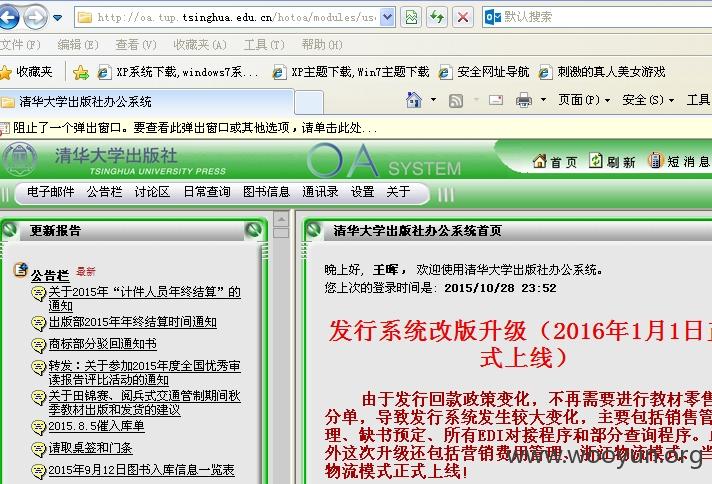
Task: Open the recent pages dropdown arrow
Action: (57, 18)
